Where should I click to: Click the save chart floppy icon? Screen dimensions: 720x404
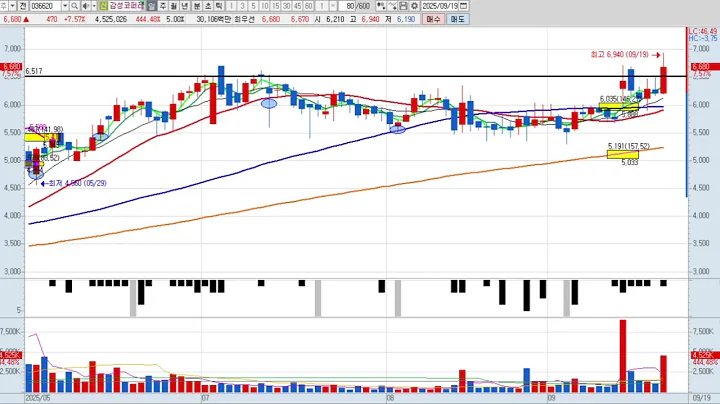[x=403, y=6]
